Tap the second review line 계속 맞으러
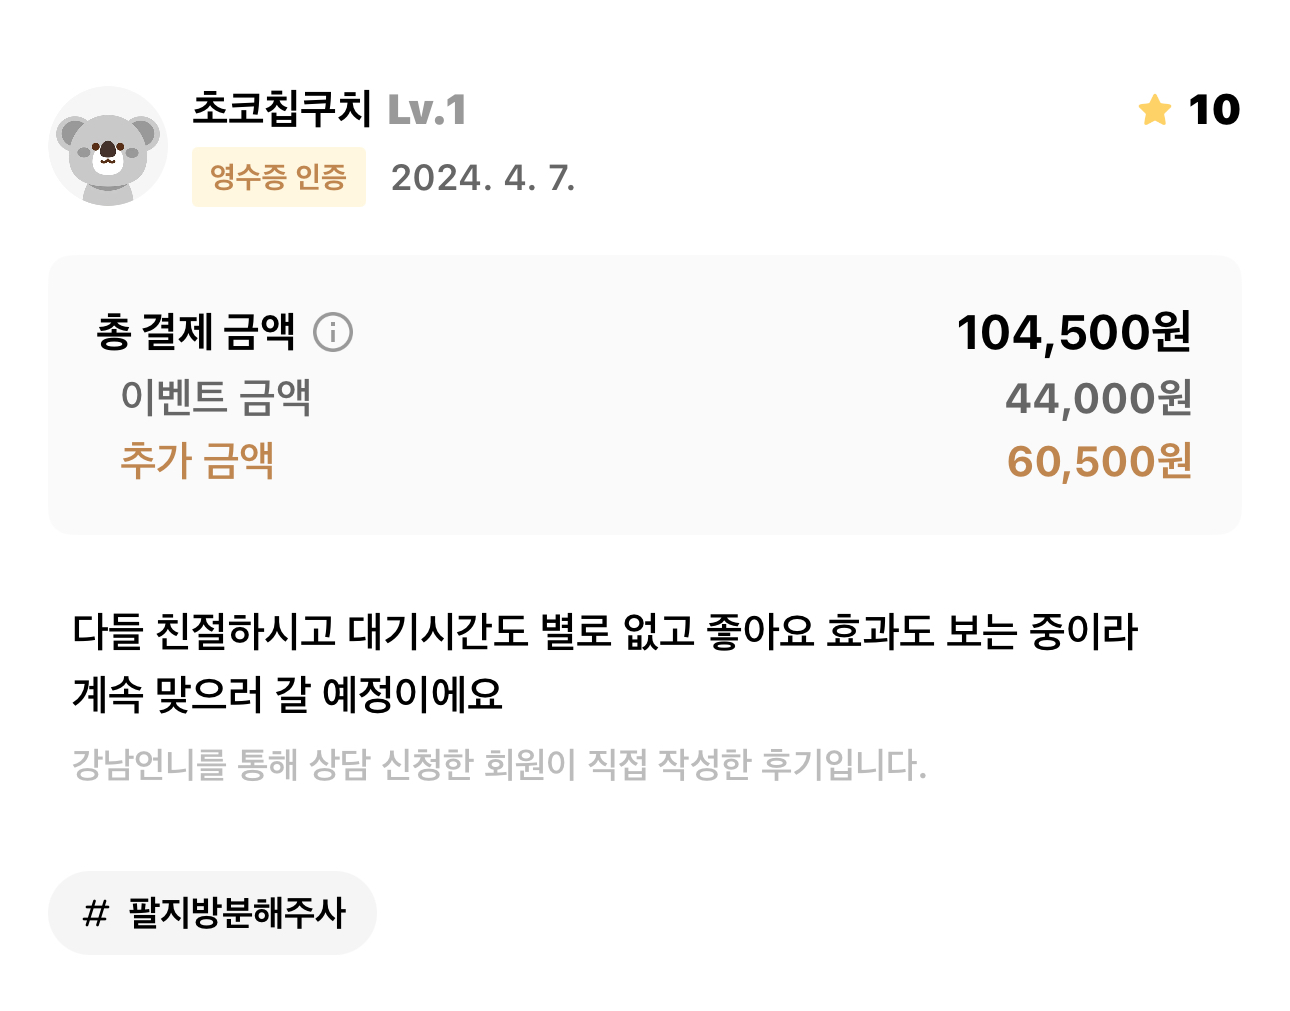Screen dimensions: 1290x1011 click(x=288, y=695)
